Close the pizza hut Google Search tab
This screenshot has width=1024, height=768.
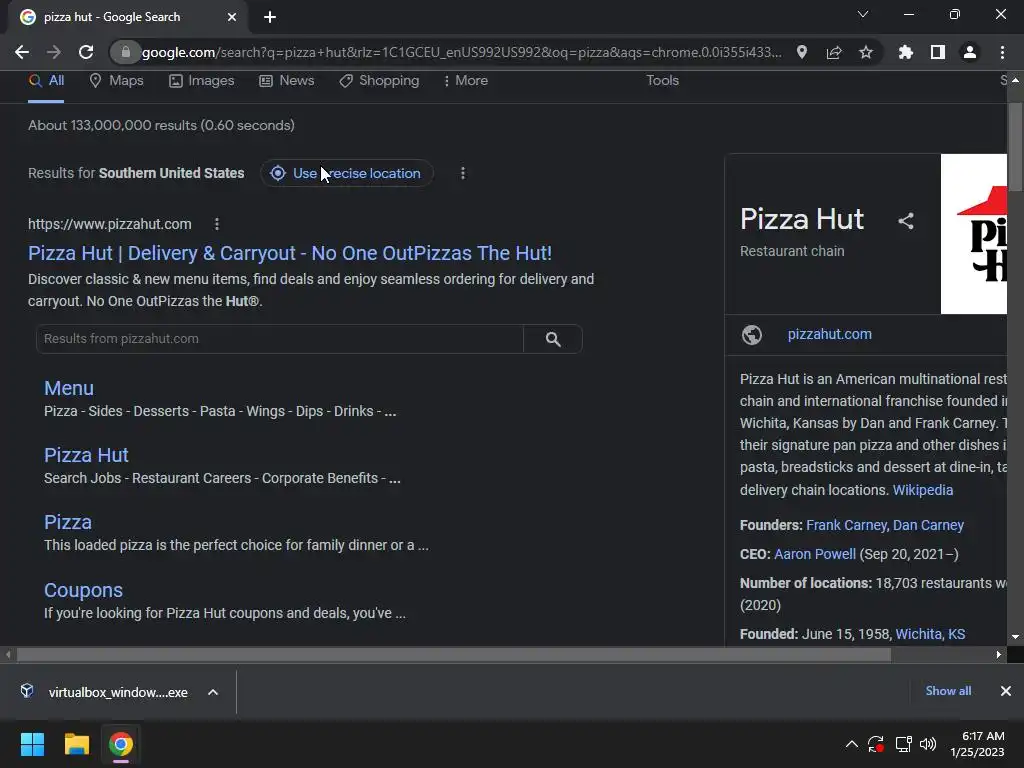232,17
